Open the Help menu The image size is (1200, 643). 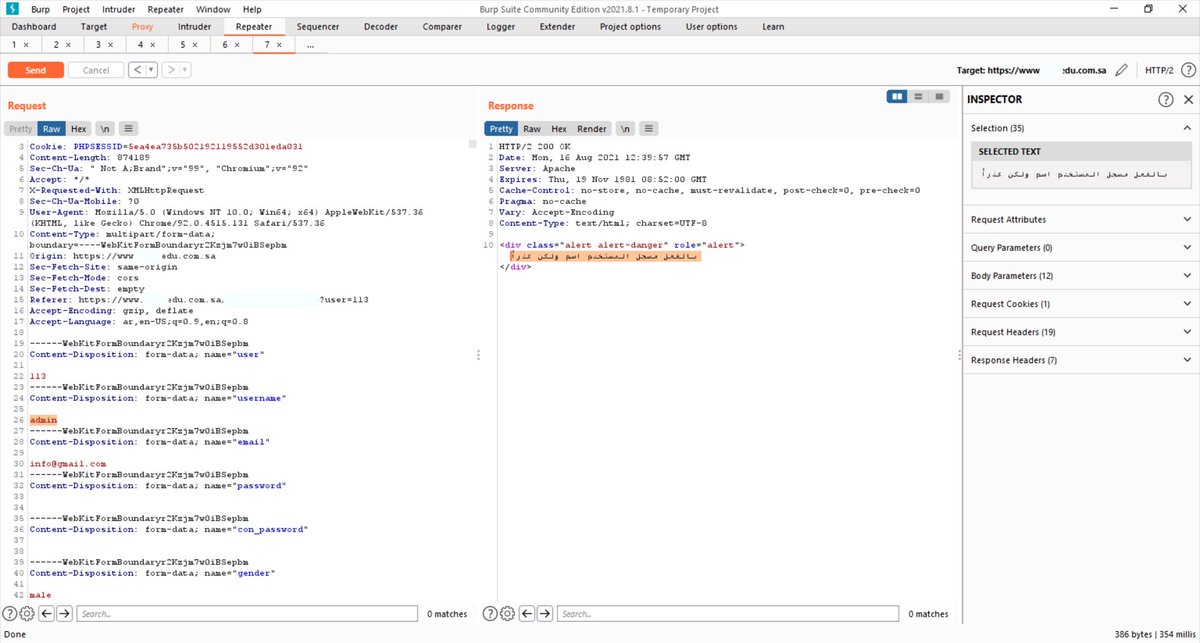pyautogui.click(x=252, y=9)
